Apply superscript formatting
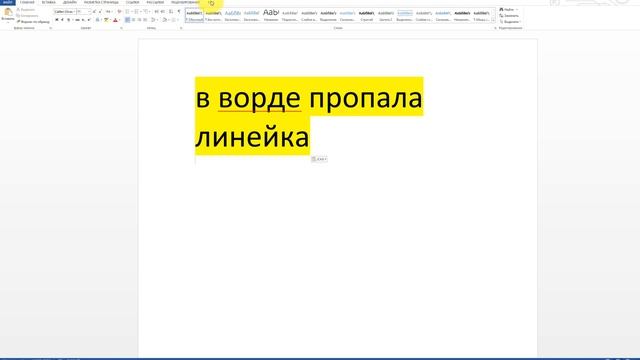Viewport: 640px width, 360px height. click(x=89, y=20)
